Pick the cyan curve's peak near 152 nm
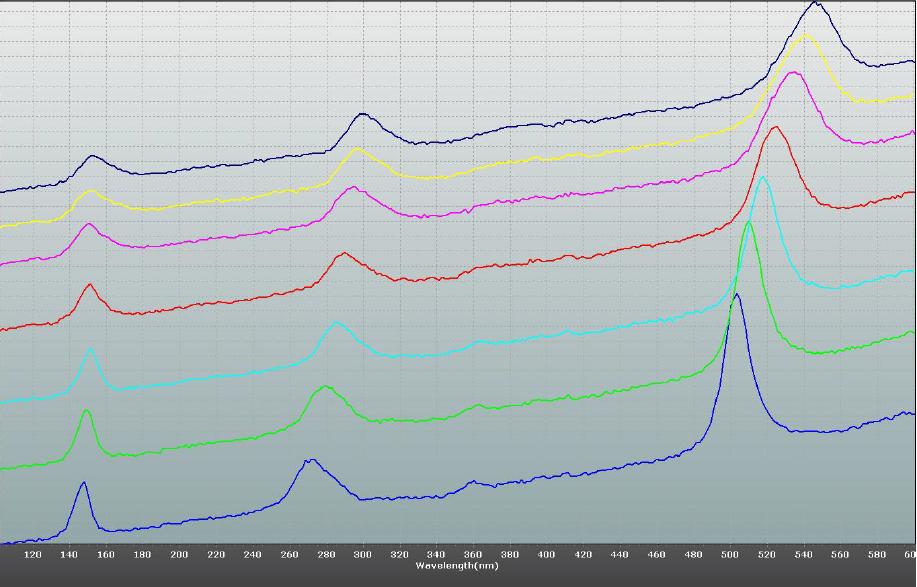The height and width of the screenshot is (587, 917). 91,349
